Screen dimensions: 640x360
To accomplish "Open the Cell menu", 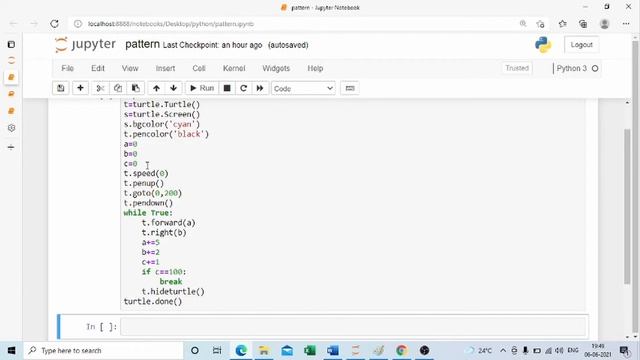I will [x=199, y=68].
